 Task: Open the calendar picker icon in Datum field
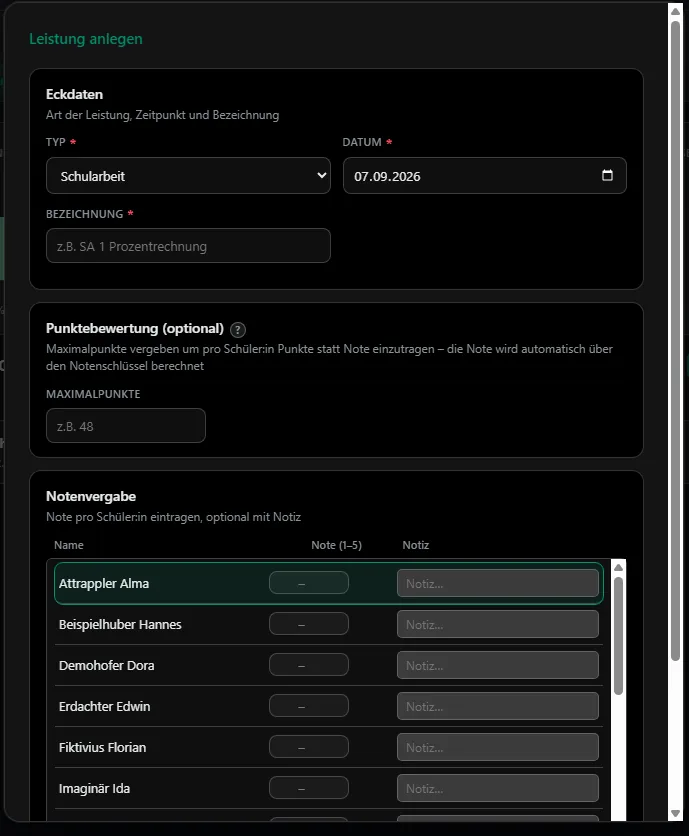(607, 175)
